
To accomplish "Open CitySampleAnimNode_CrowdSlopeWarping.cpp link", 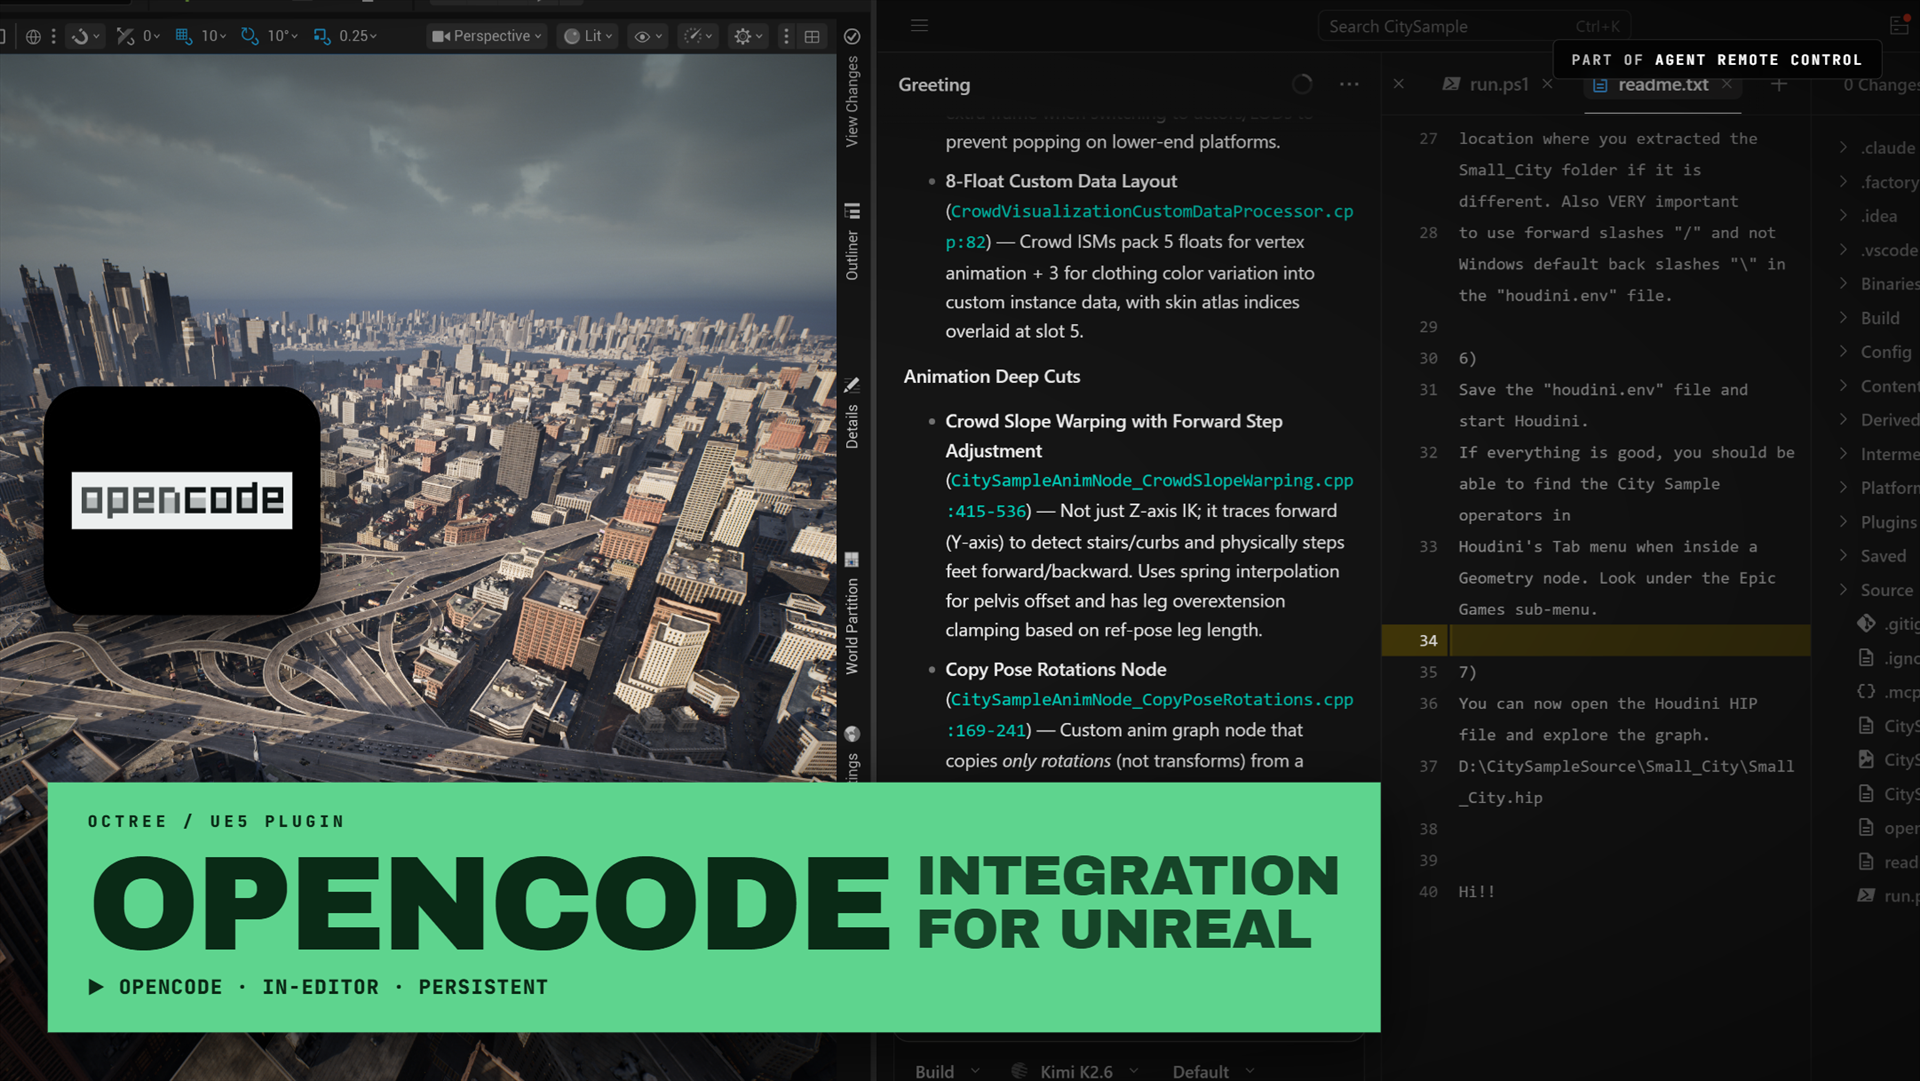I will click(x=1150, y=495).
